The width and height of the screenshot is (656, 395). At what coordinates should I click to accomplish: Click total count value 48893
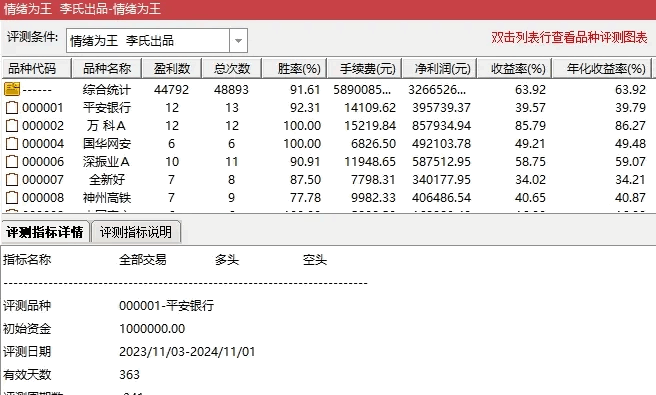231,90
